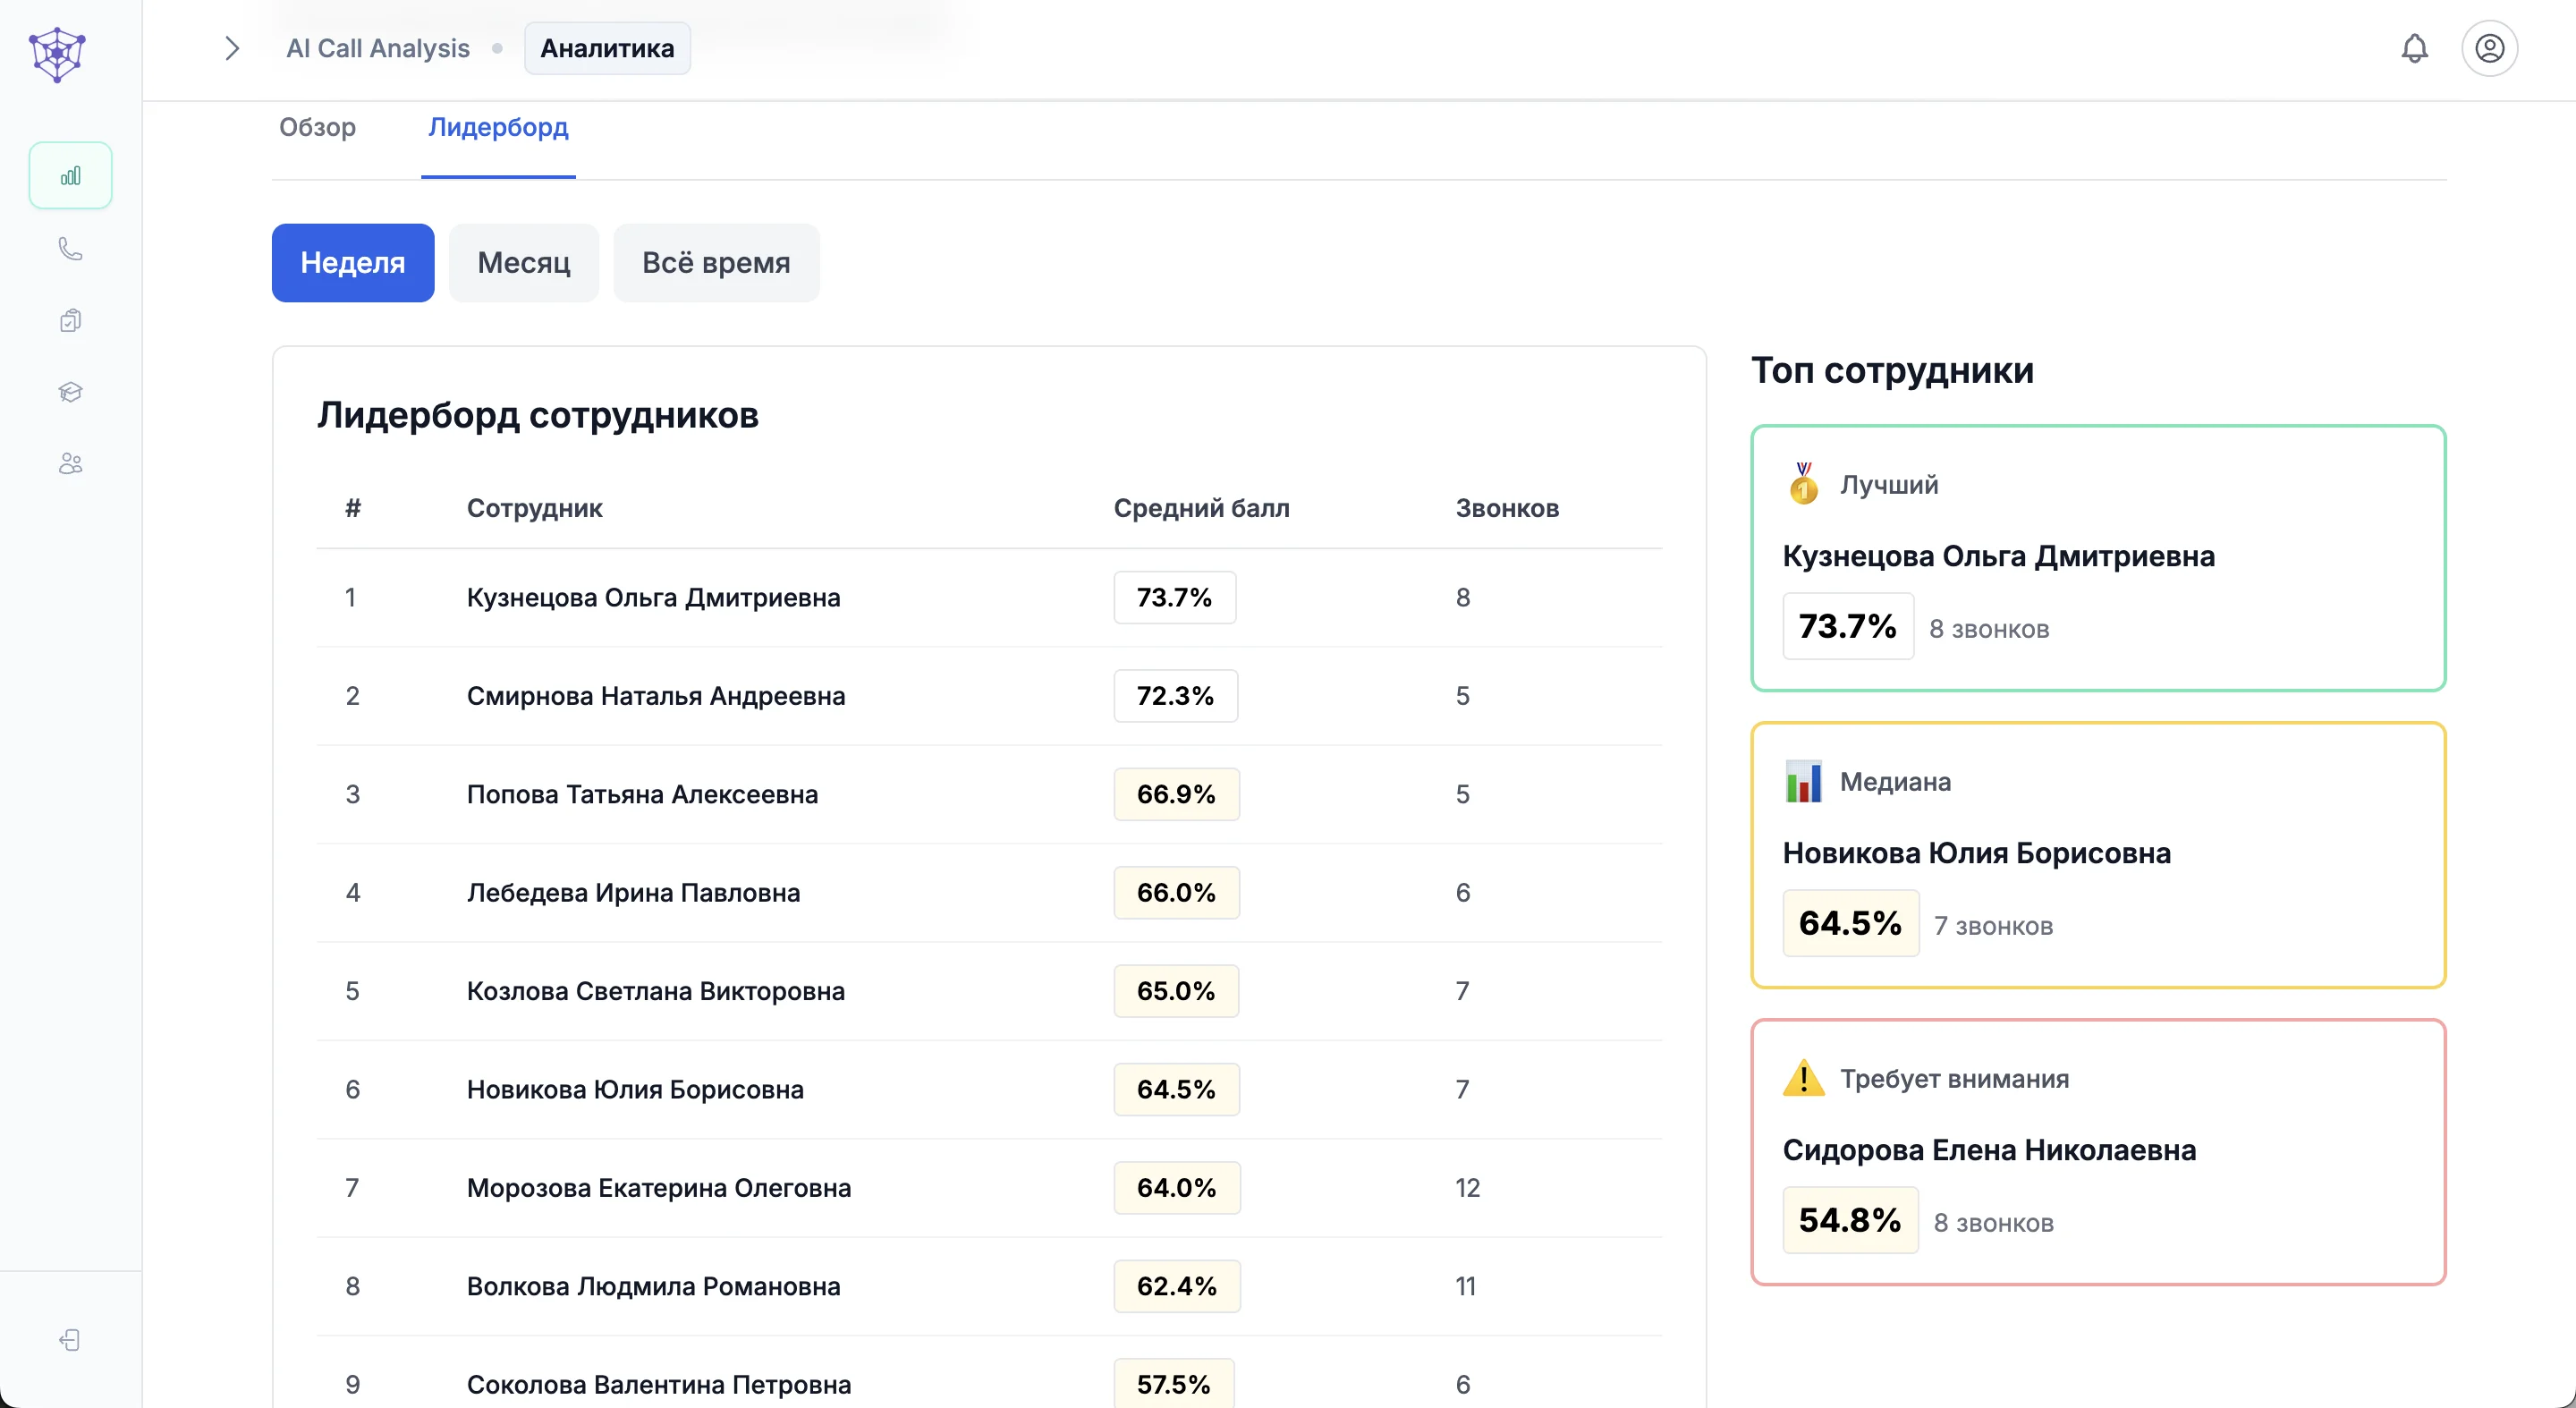Select the Неделя period filter
2576x1408 pixels.
coord(353,263)
